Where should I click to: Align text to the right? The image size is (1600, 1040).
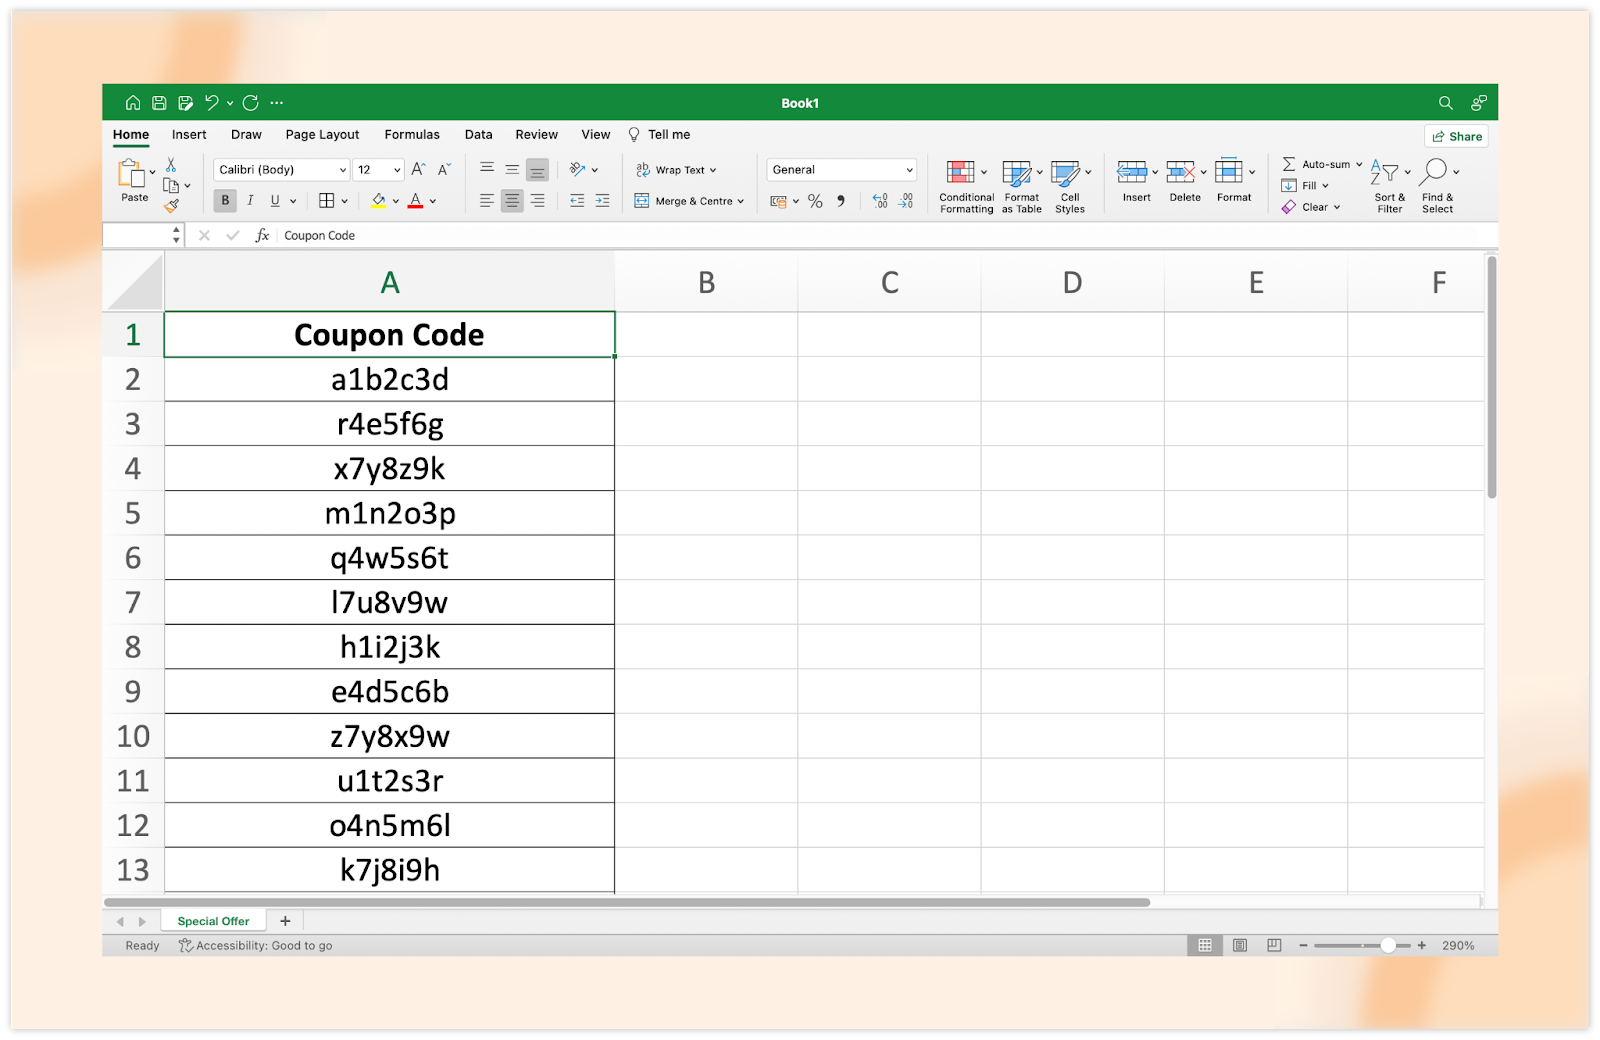pos(538,201)
